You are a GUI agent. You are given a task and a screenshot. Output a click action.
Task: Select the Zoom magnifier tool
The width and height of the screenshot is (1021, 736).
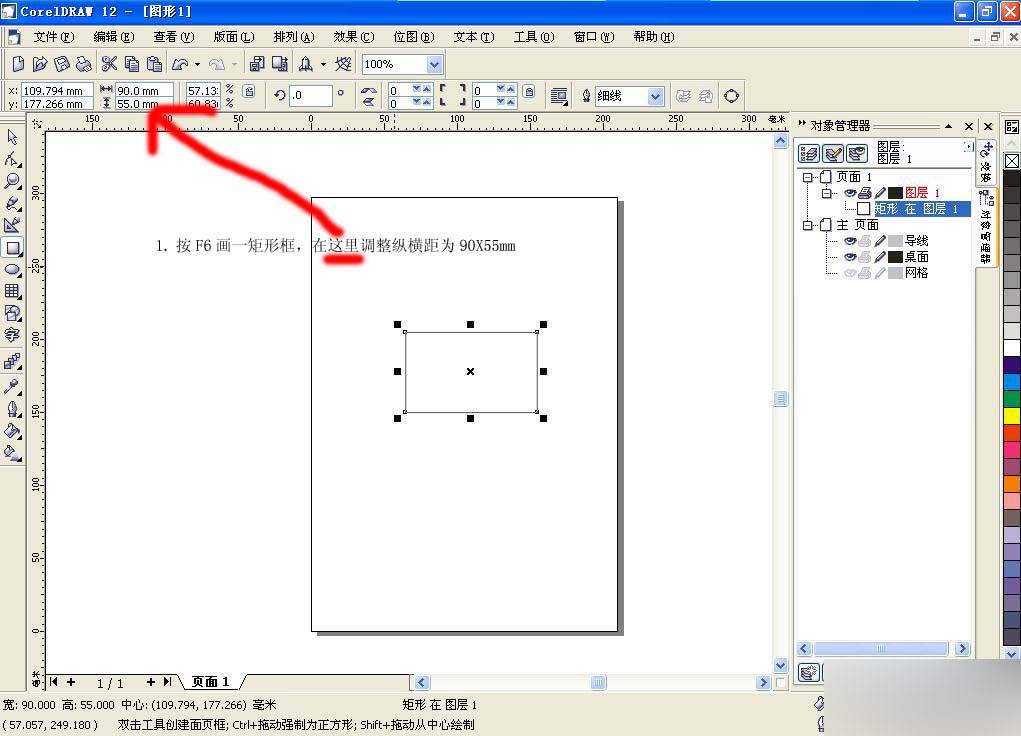point(12,181)
